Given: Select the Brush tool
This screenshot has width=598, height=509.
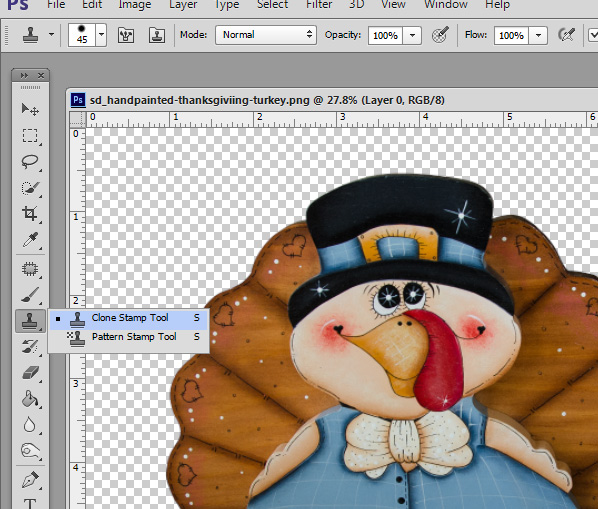Looking at the screenshot, I should coord(30,295).
